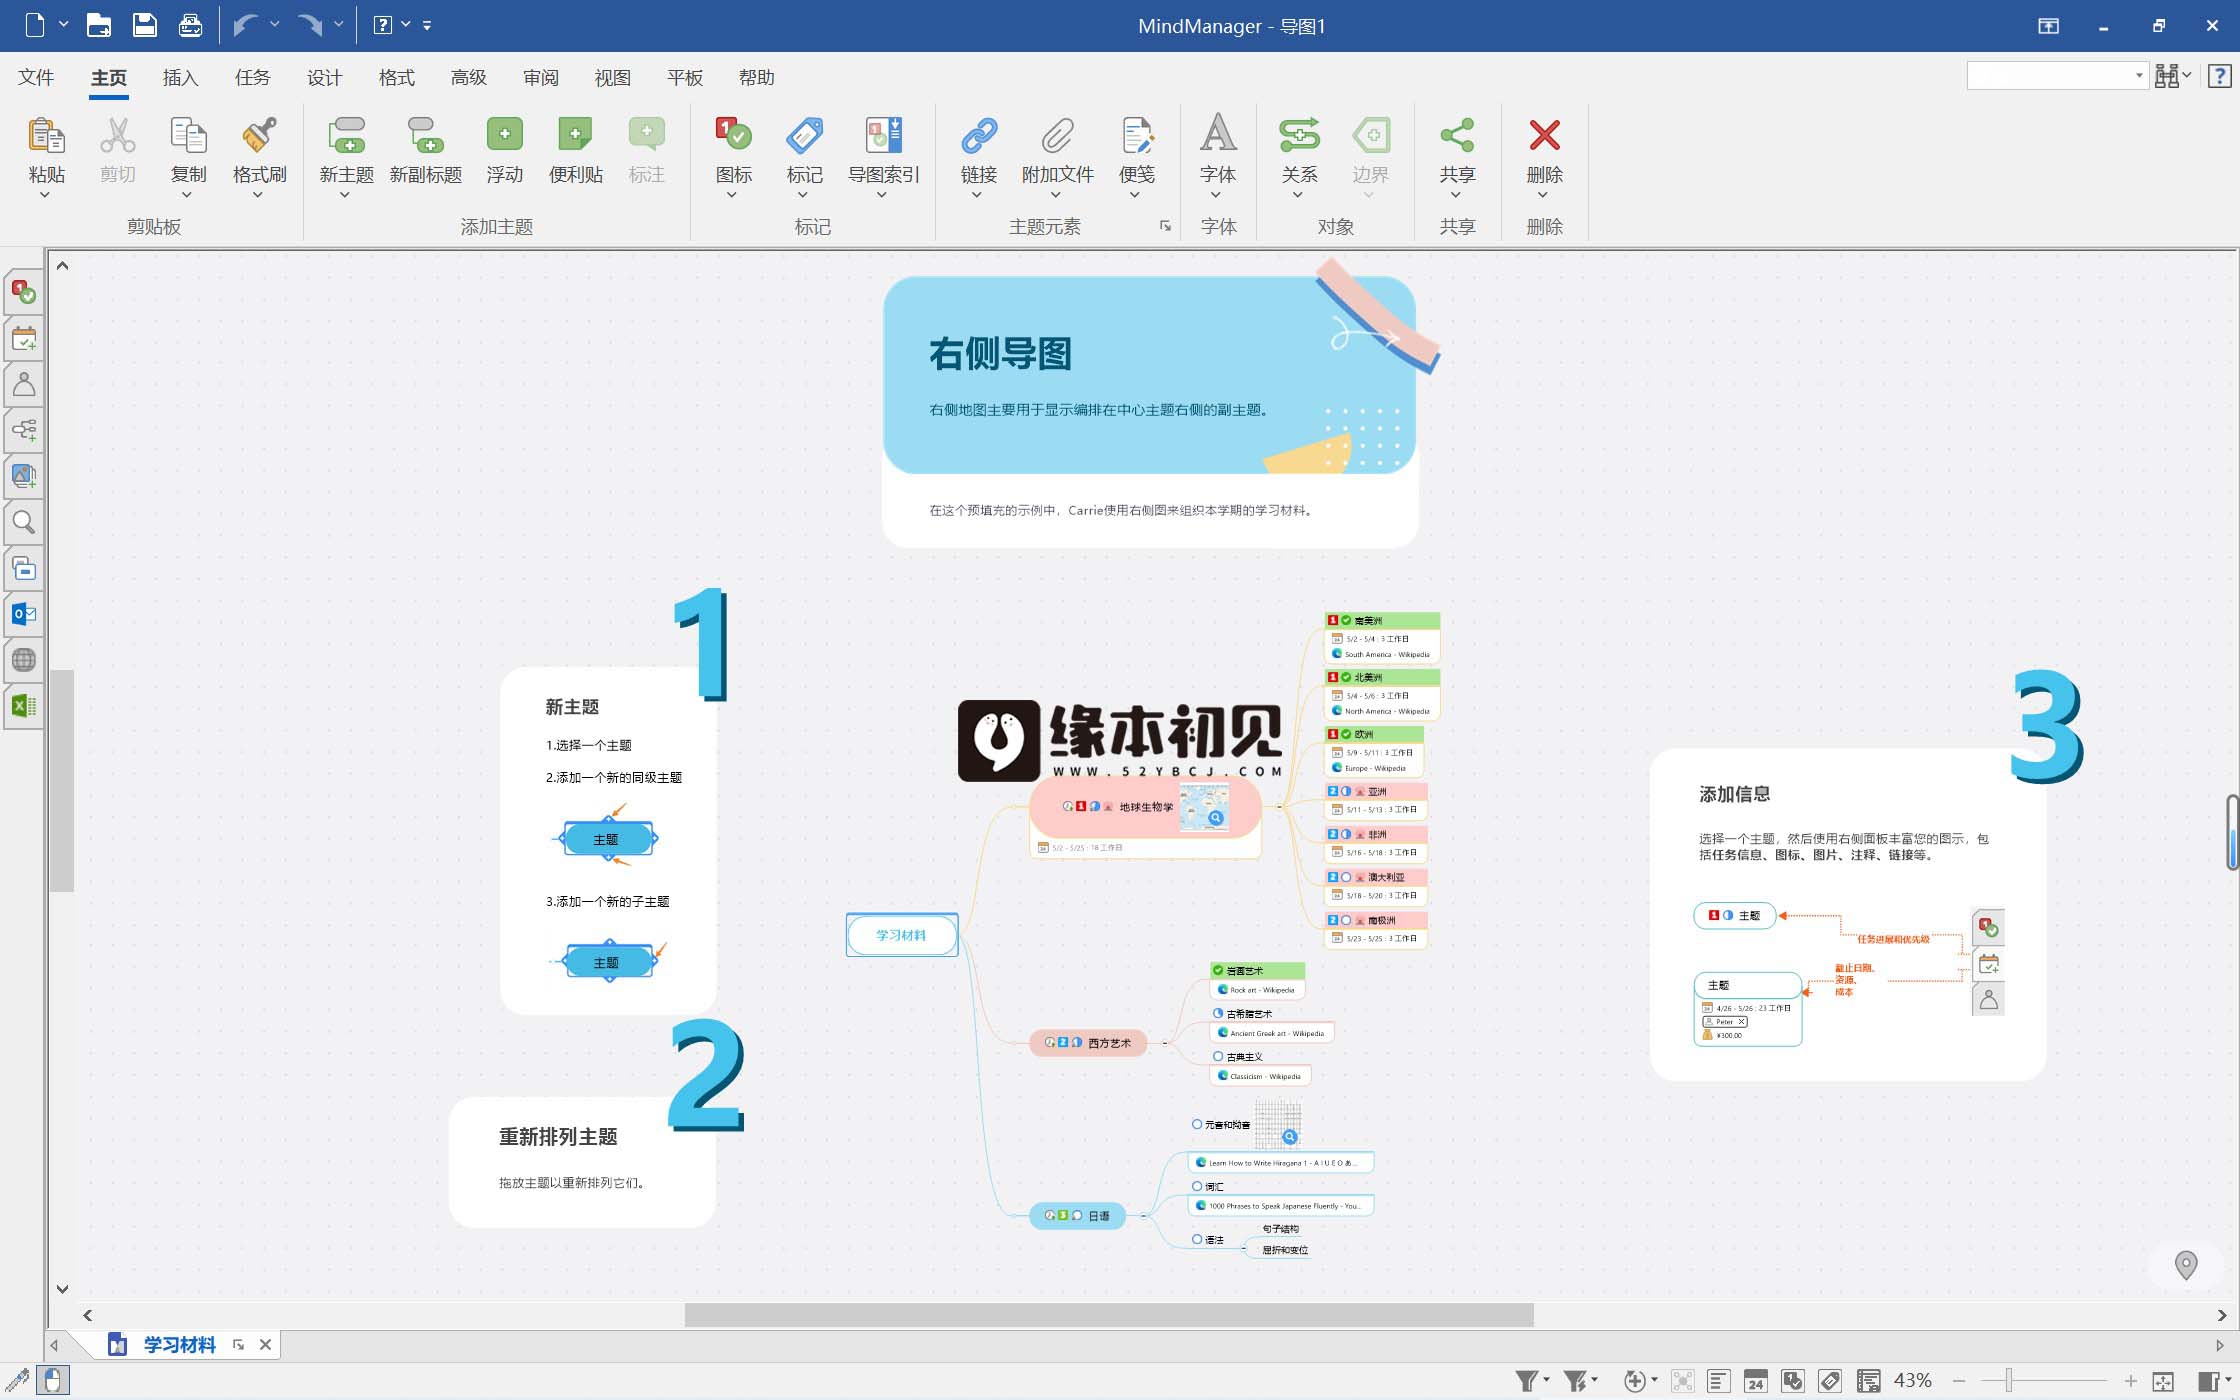Click zoom out minus button
The height and width of the screenshot is (1400, 2240).
click(1958, 1381)
